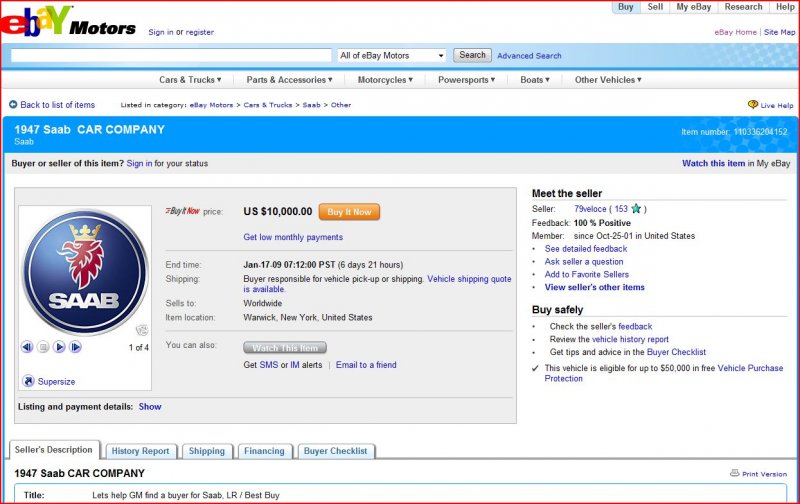Expand the Powersports menu
The height and width of the screenshot is (504, 800).
coord(466,80)
